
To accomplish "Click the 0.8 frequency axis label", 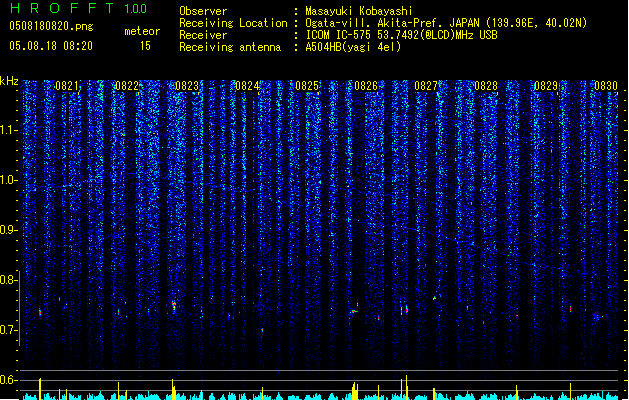I will [9, 280].
